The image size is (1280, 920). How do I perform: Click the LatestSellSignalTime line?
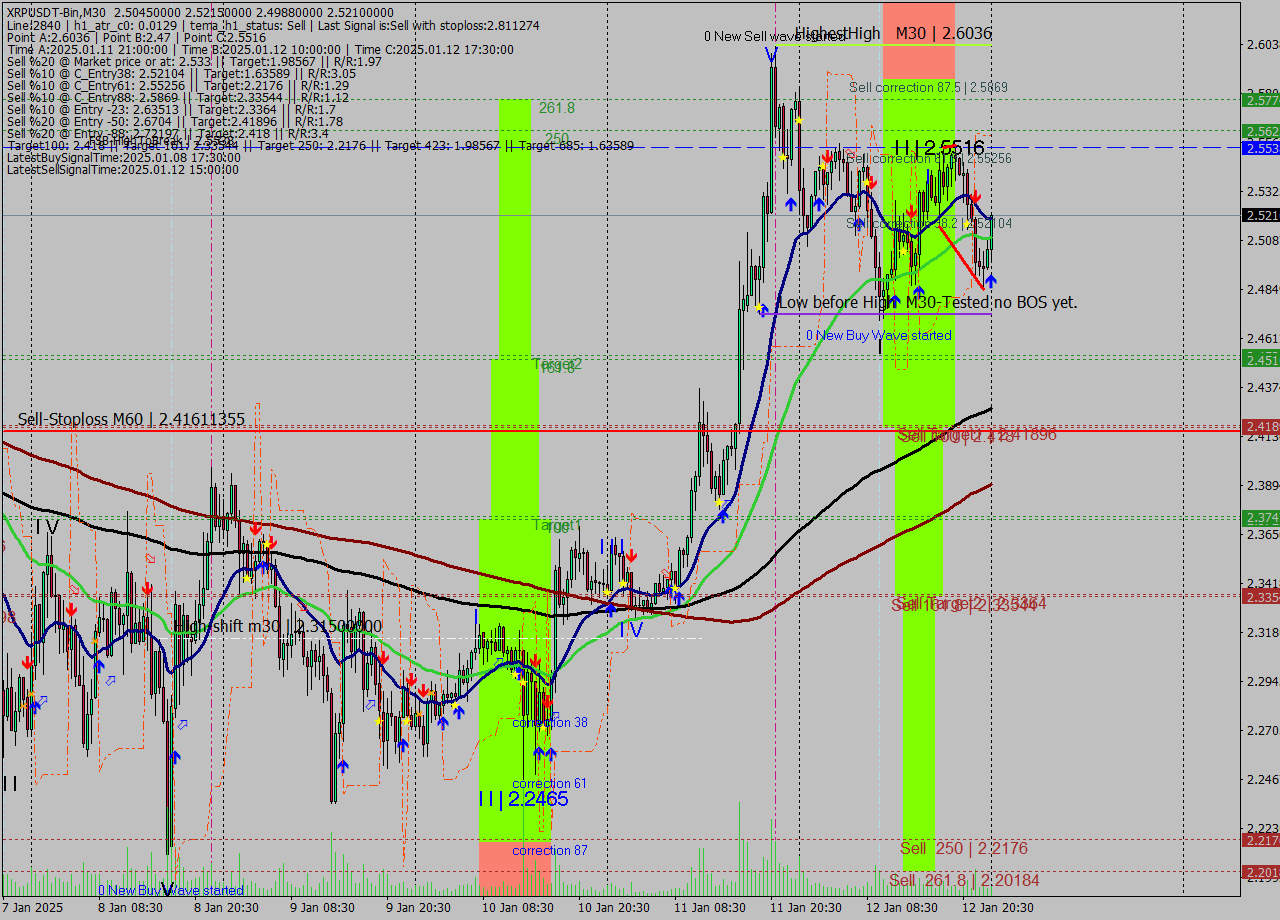(x=123, y=170)
